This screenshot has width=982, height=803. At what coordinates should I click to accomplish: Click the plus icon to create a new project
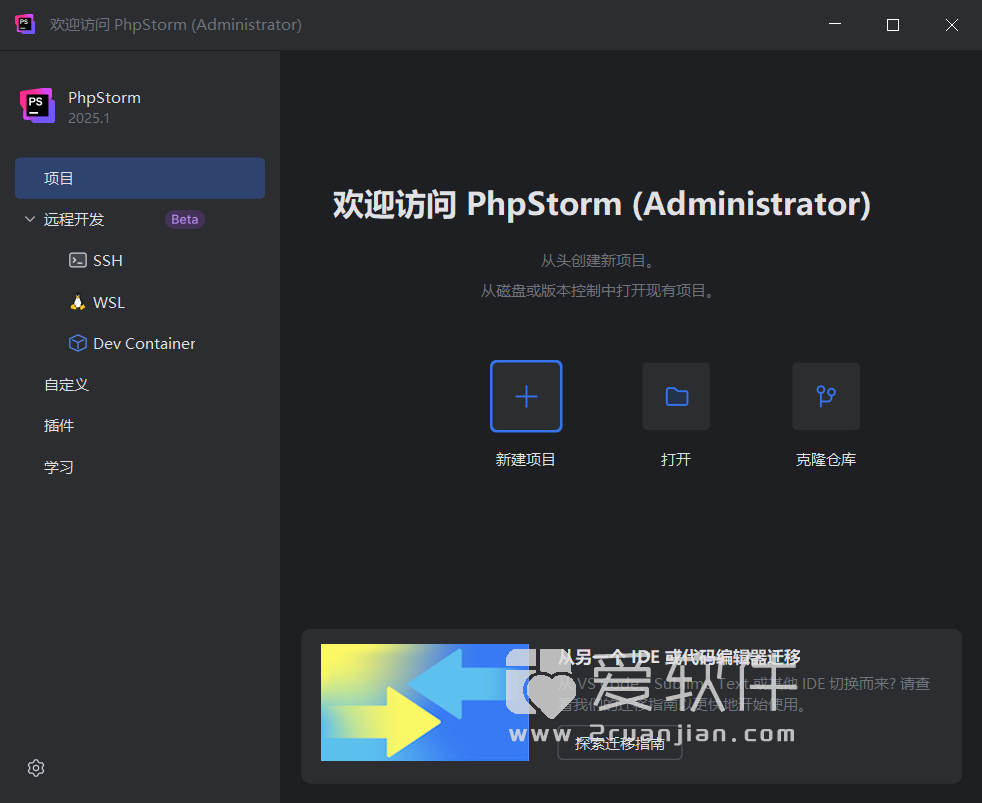click(526, 396)
